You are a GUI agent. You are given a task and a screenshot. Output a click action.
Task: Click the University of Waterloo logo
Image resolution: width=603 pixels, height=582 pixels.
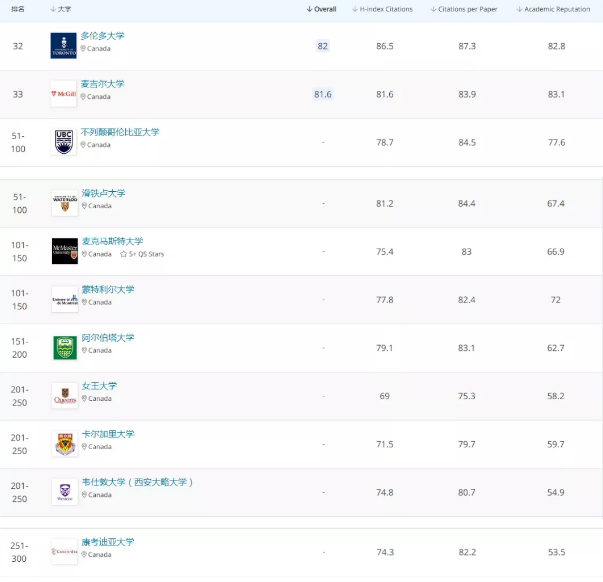click(65, 203)
